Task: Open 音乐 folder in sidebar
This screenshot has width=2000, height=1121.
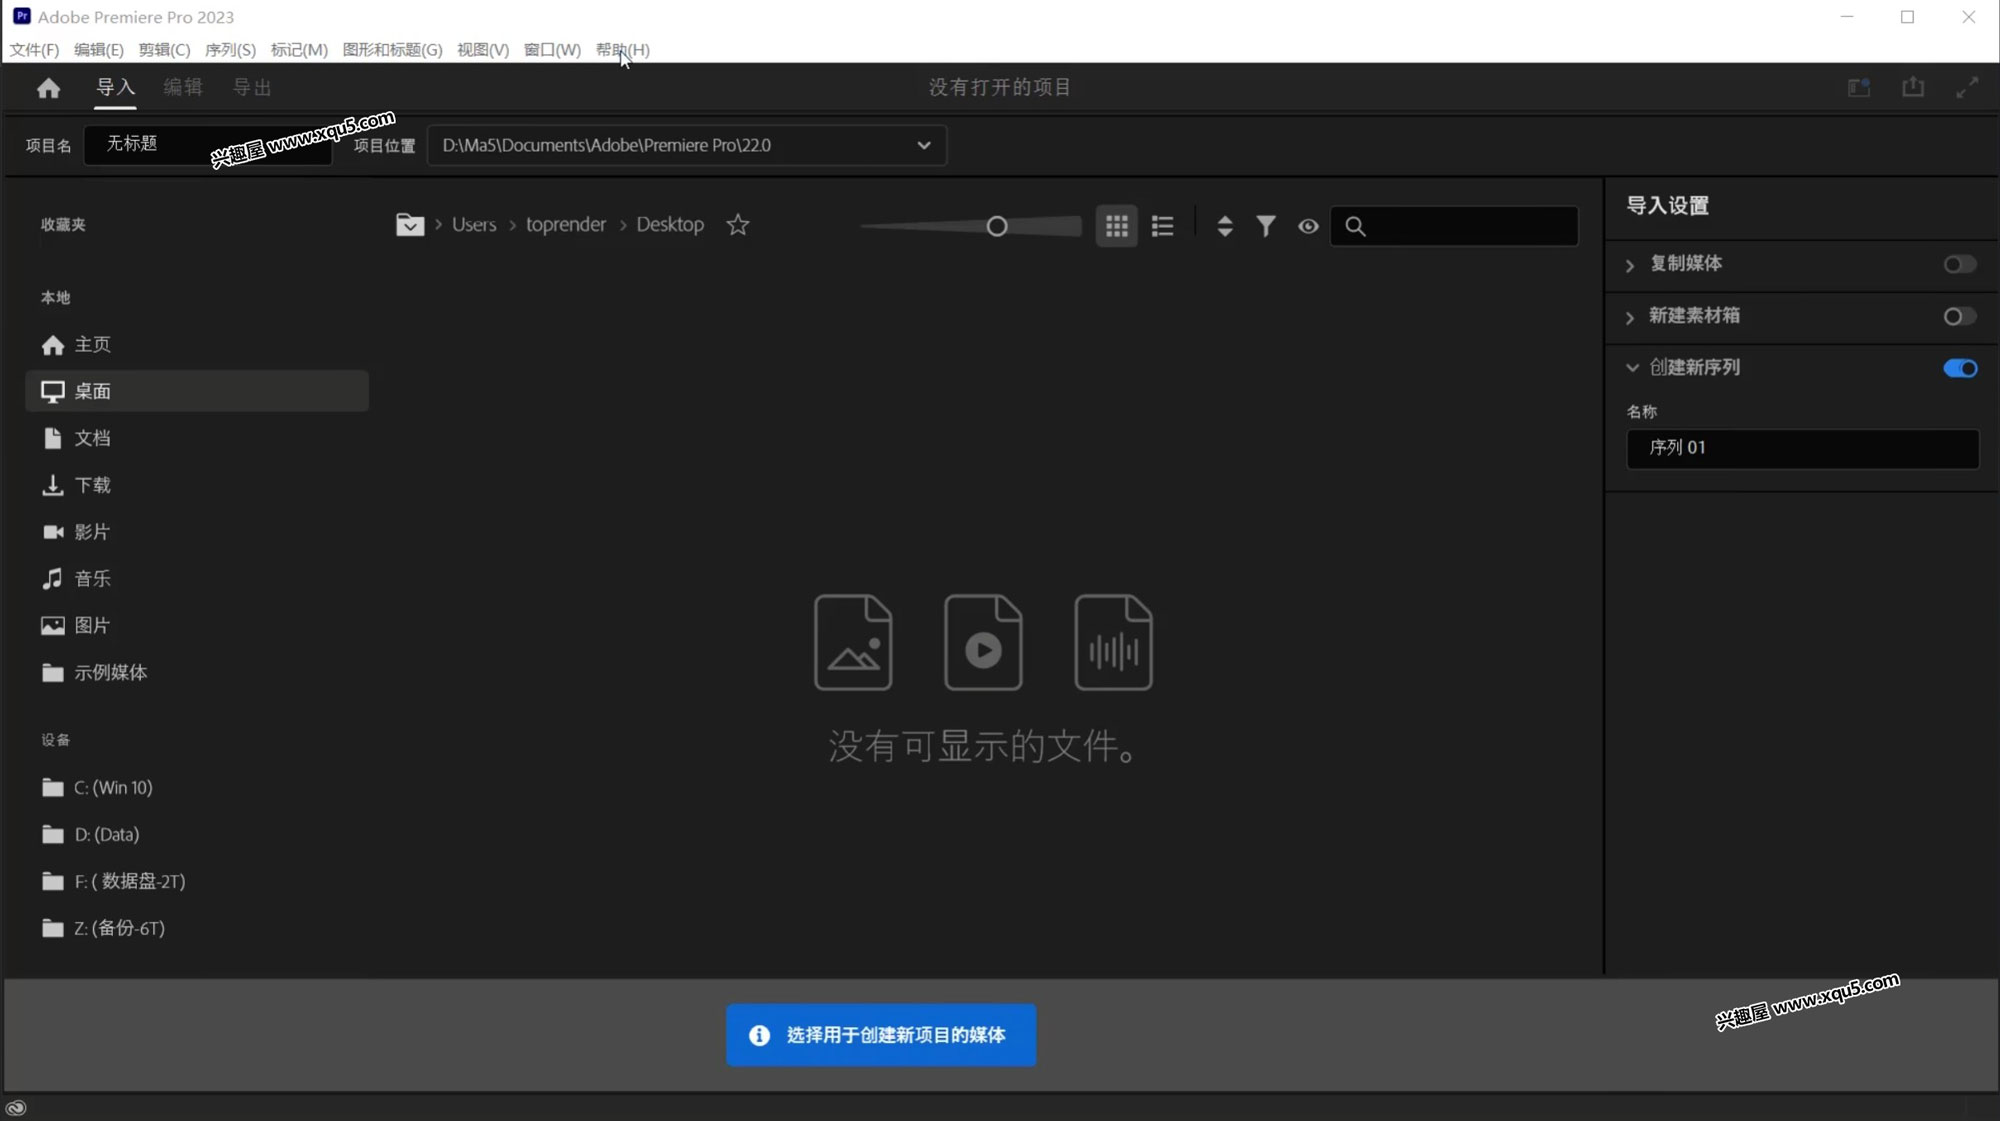Action: (197, 578)
